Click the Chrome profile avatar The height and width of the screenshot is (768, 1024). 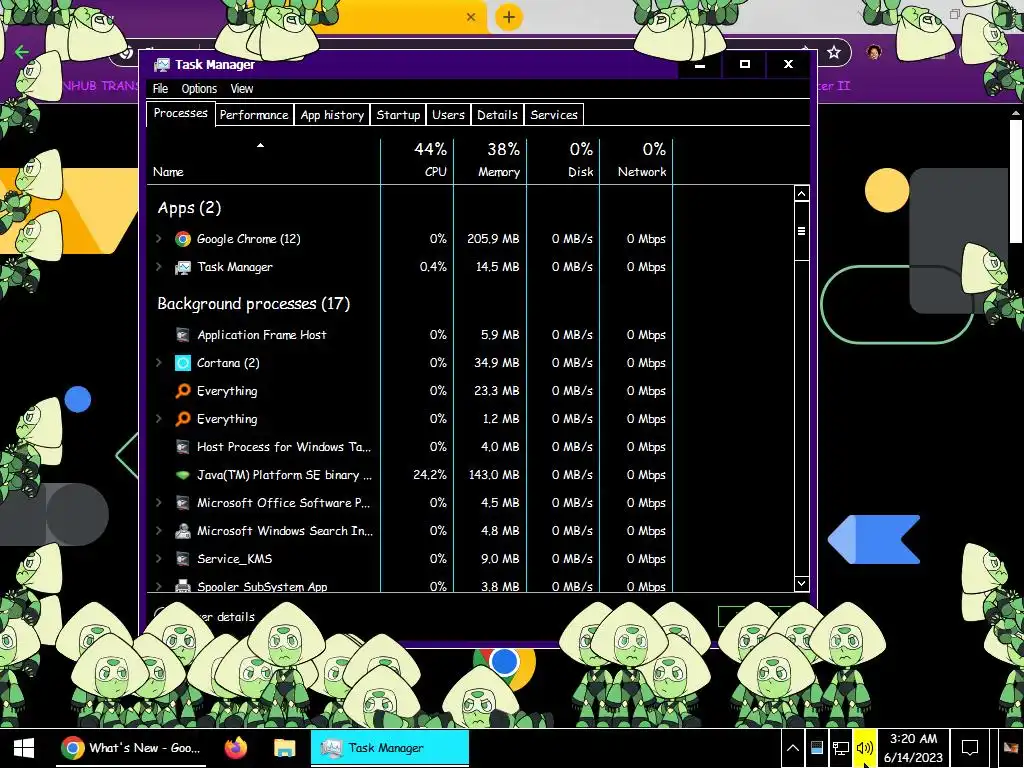(874, 52)
